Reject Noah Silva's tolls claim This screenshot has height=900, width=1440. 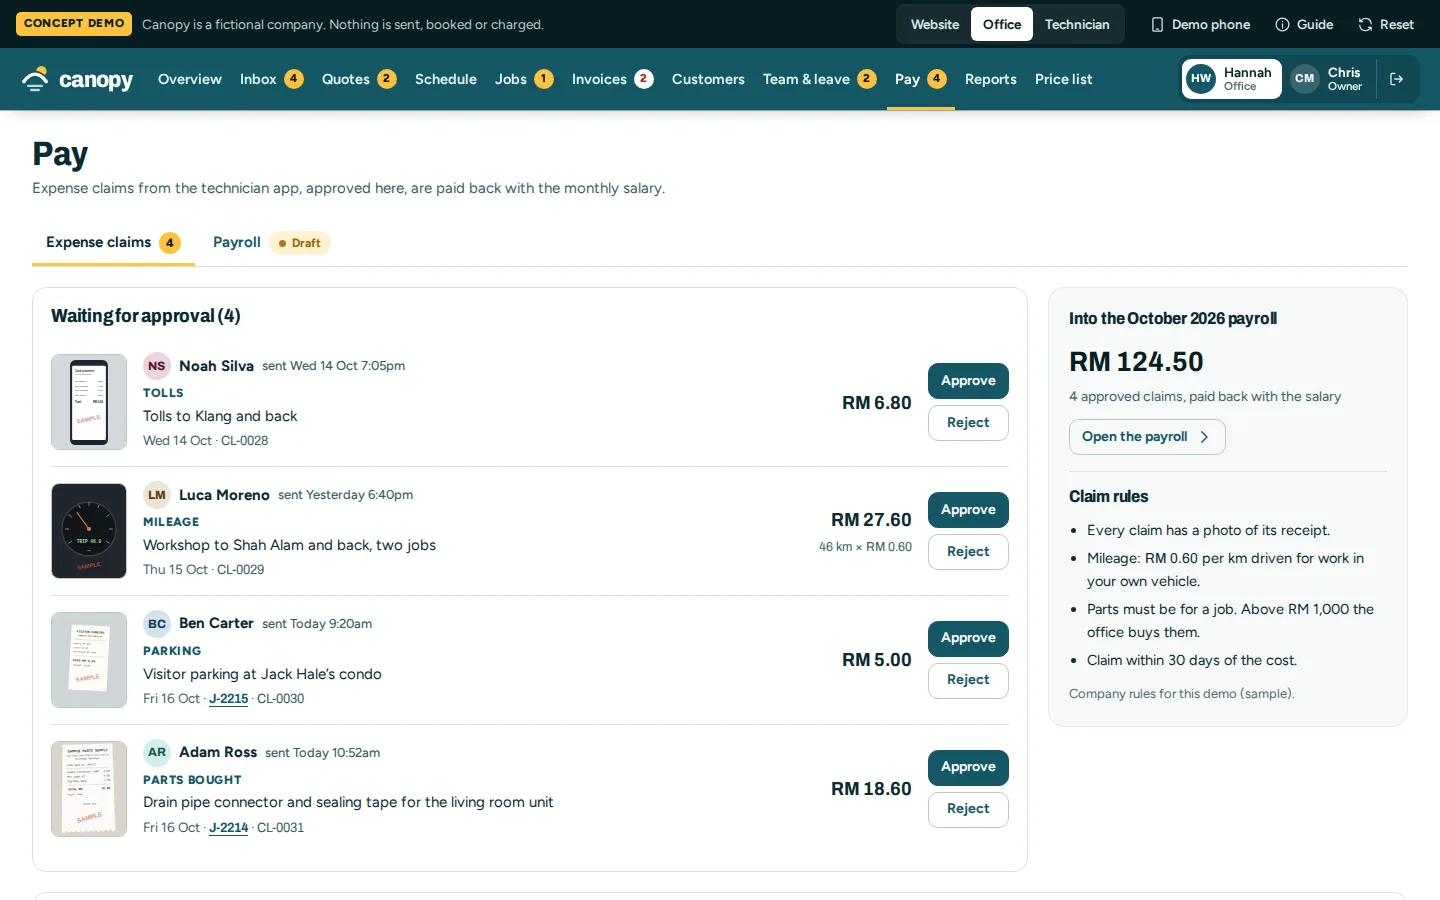click(x=968, y=423)
